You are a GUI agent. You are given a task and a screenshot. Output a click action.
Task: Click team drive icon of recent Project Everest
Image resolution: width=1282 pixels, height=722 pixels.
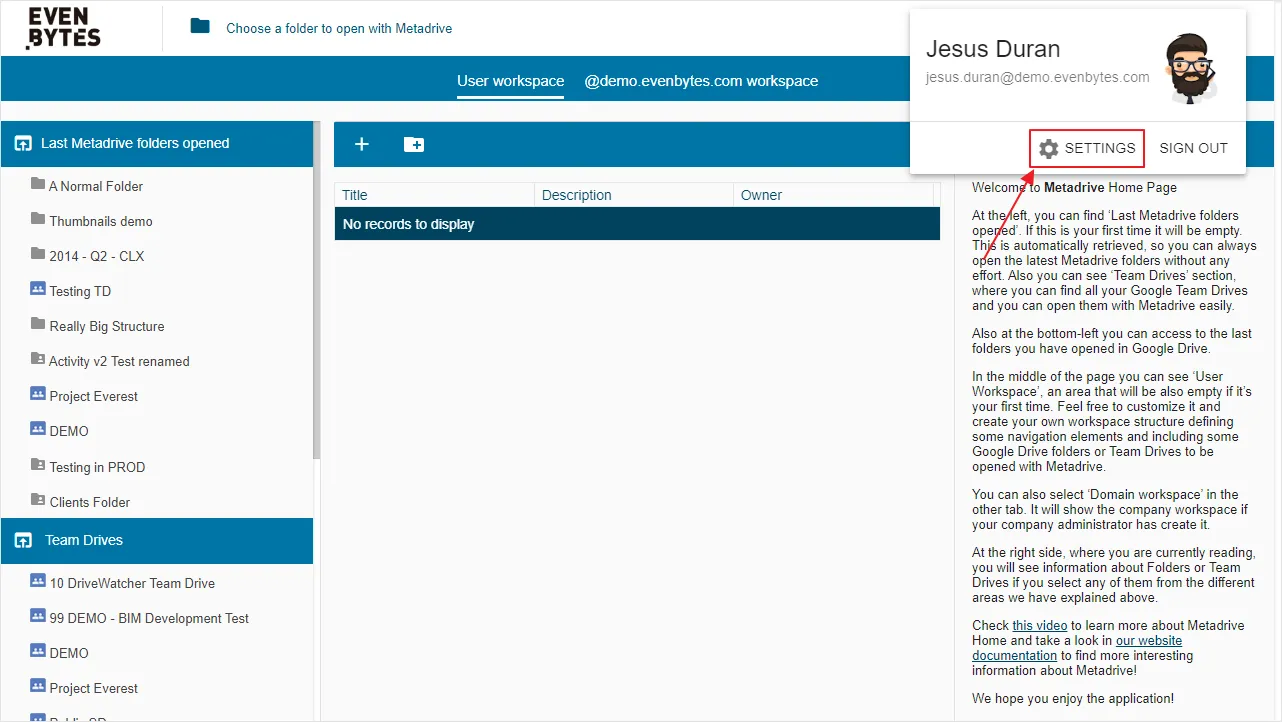coord(38,395)
